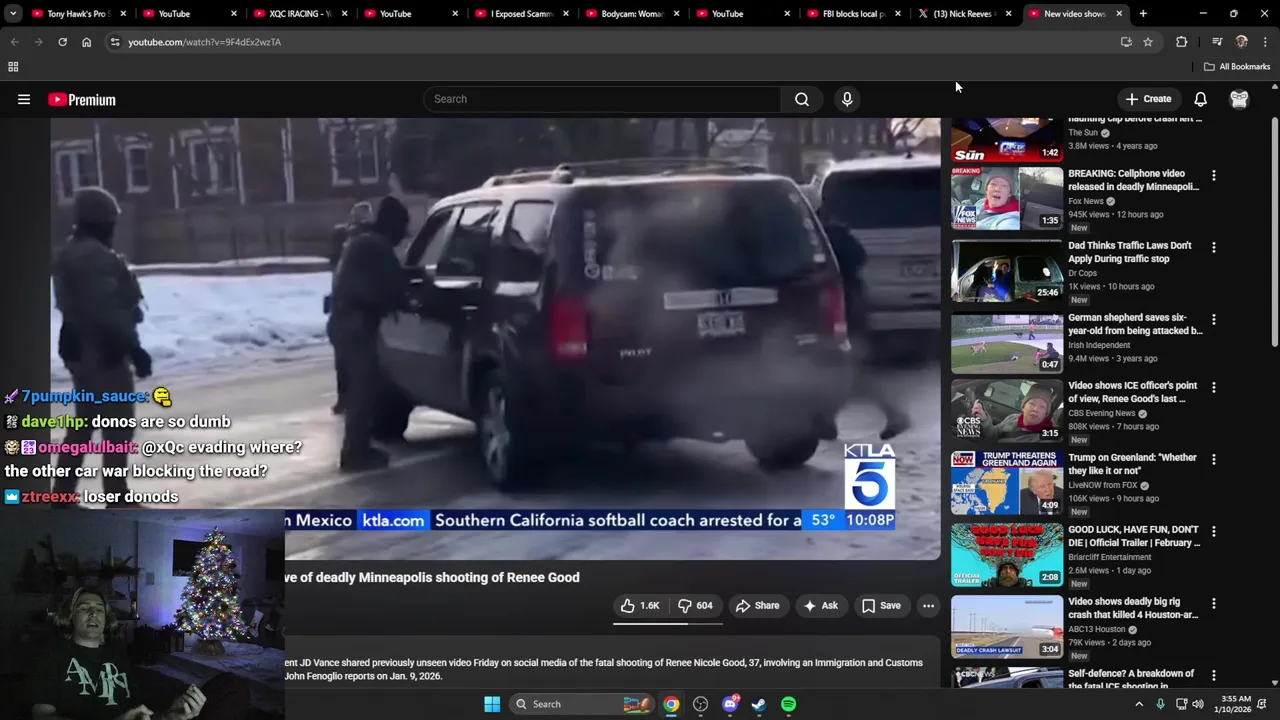Click the Ask button
The image size is (1280, 720).
[x=820, y=606]
